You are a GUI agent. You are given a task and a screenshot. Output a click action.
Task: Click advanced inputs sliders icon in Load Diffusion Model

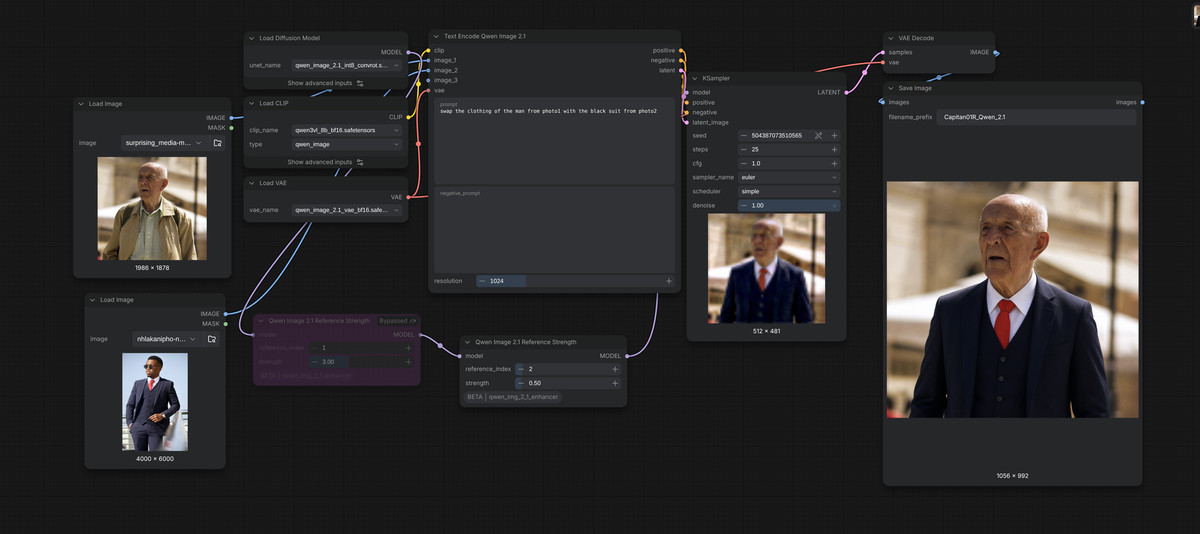click(360, 83)
